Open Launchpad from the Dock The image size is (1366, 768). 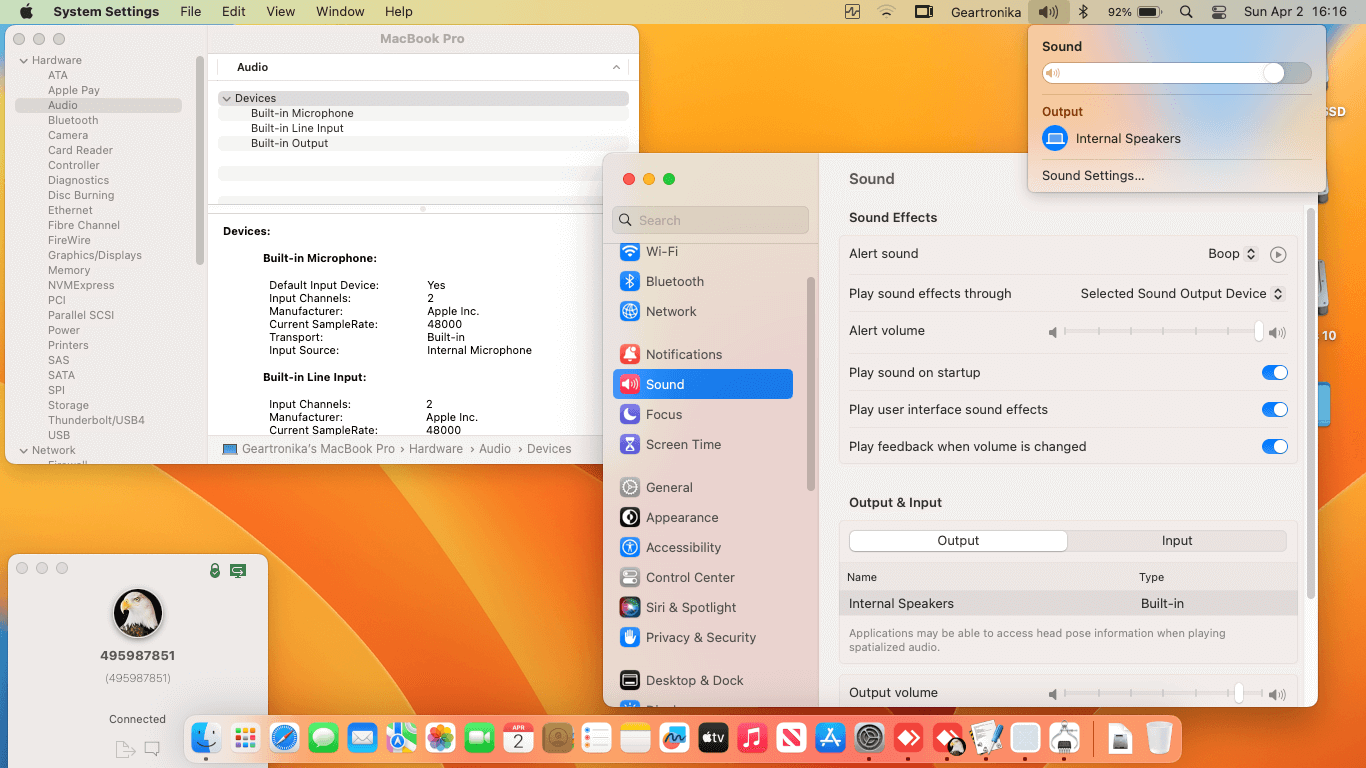click(x=245, y=739)
